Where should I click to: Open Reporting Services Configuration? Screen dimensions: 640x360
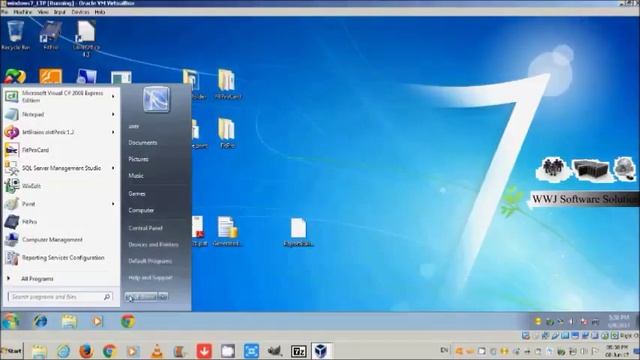click(x=60, y=258)
